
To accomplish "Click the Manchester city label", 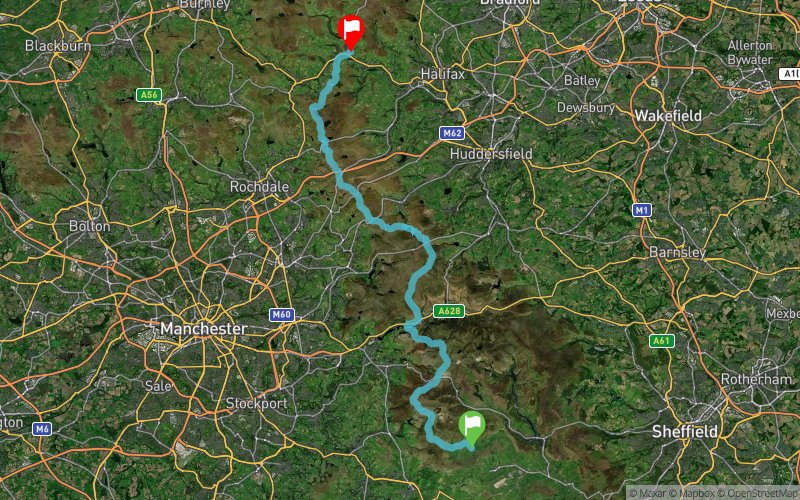I will click(204, 329).
